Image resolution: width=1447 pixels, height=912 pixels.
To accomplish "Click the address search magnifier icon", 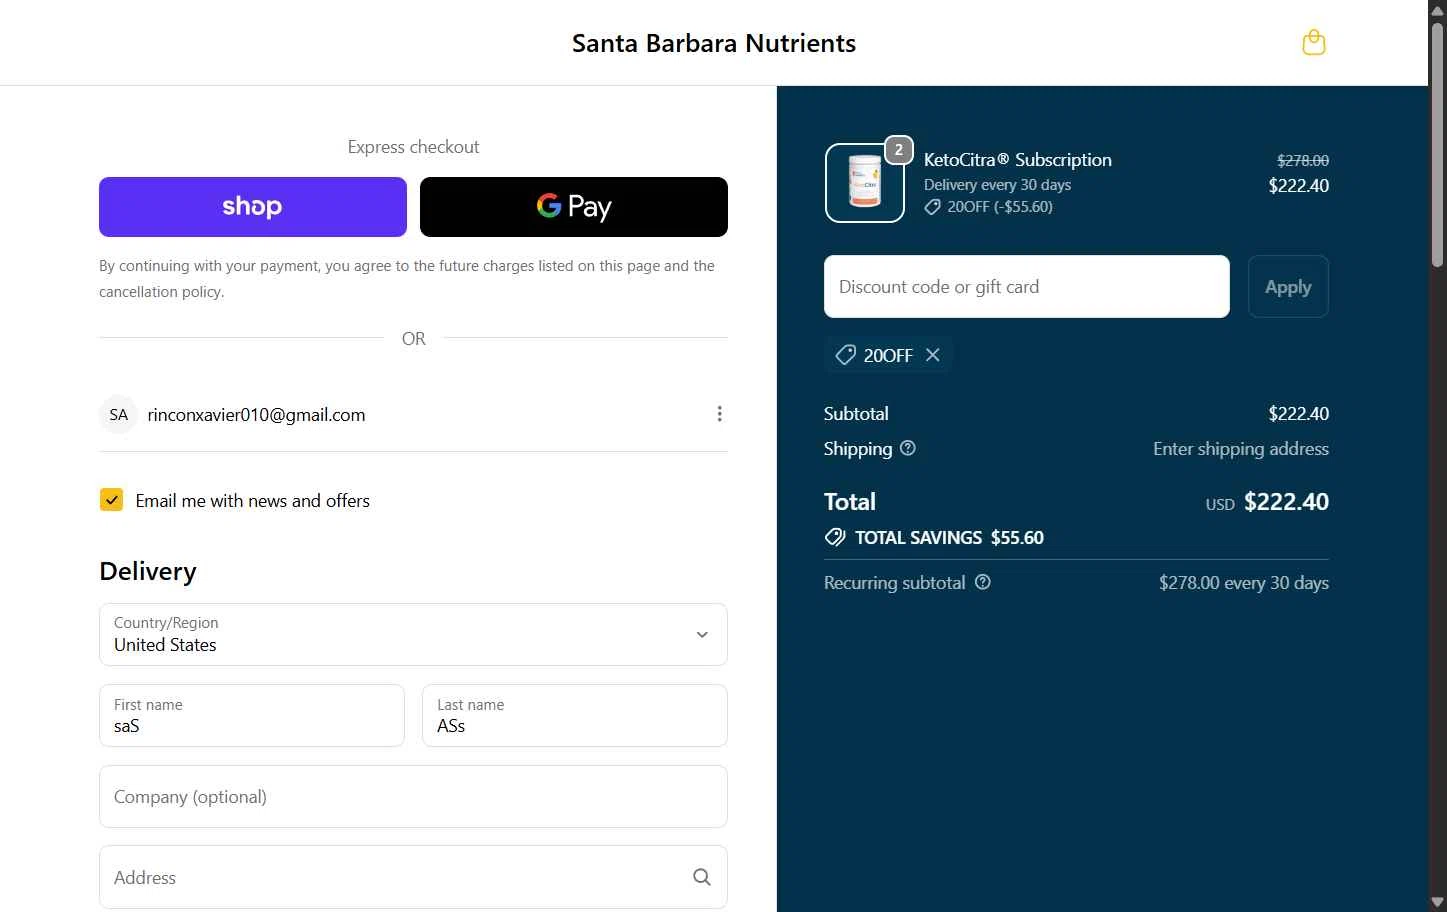I will [x=702, y=877].
